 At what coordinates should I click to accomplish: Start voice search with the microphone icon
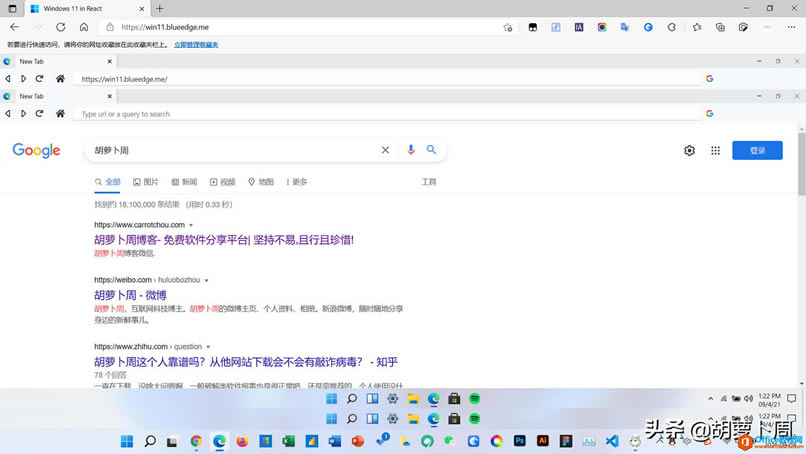pos(411,150)
